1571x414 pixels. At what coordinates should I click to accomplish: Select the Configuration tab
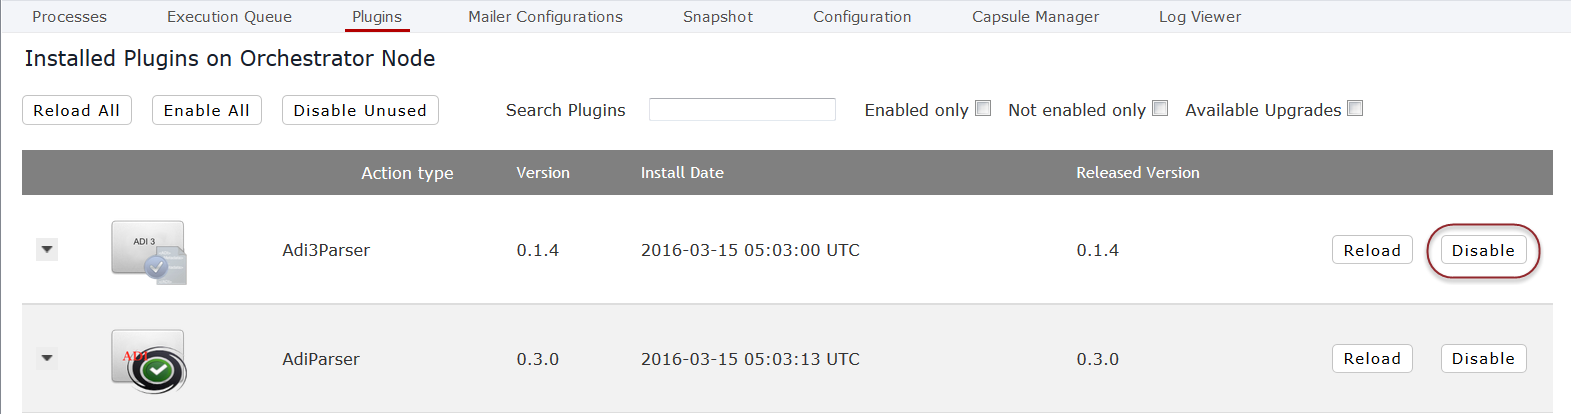pos(862,17)
